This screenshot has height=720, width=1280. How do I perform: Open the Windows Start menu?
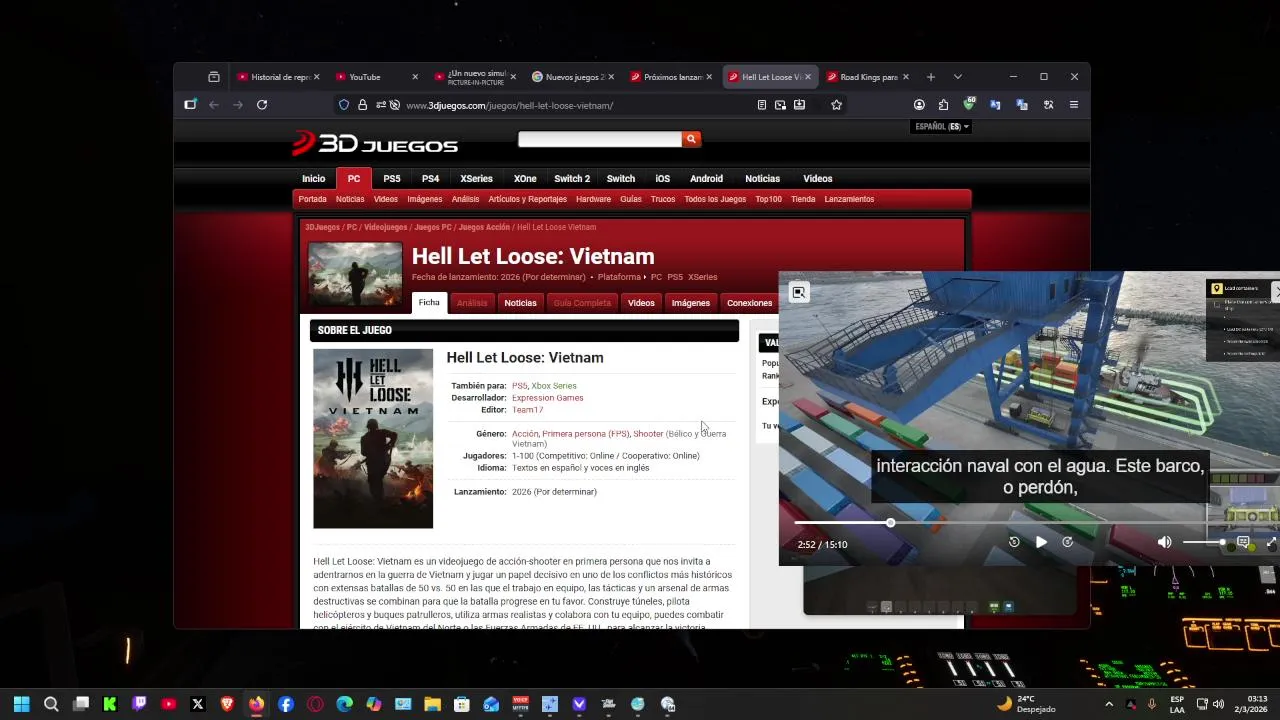click(x=22, y=705)
